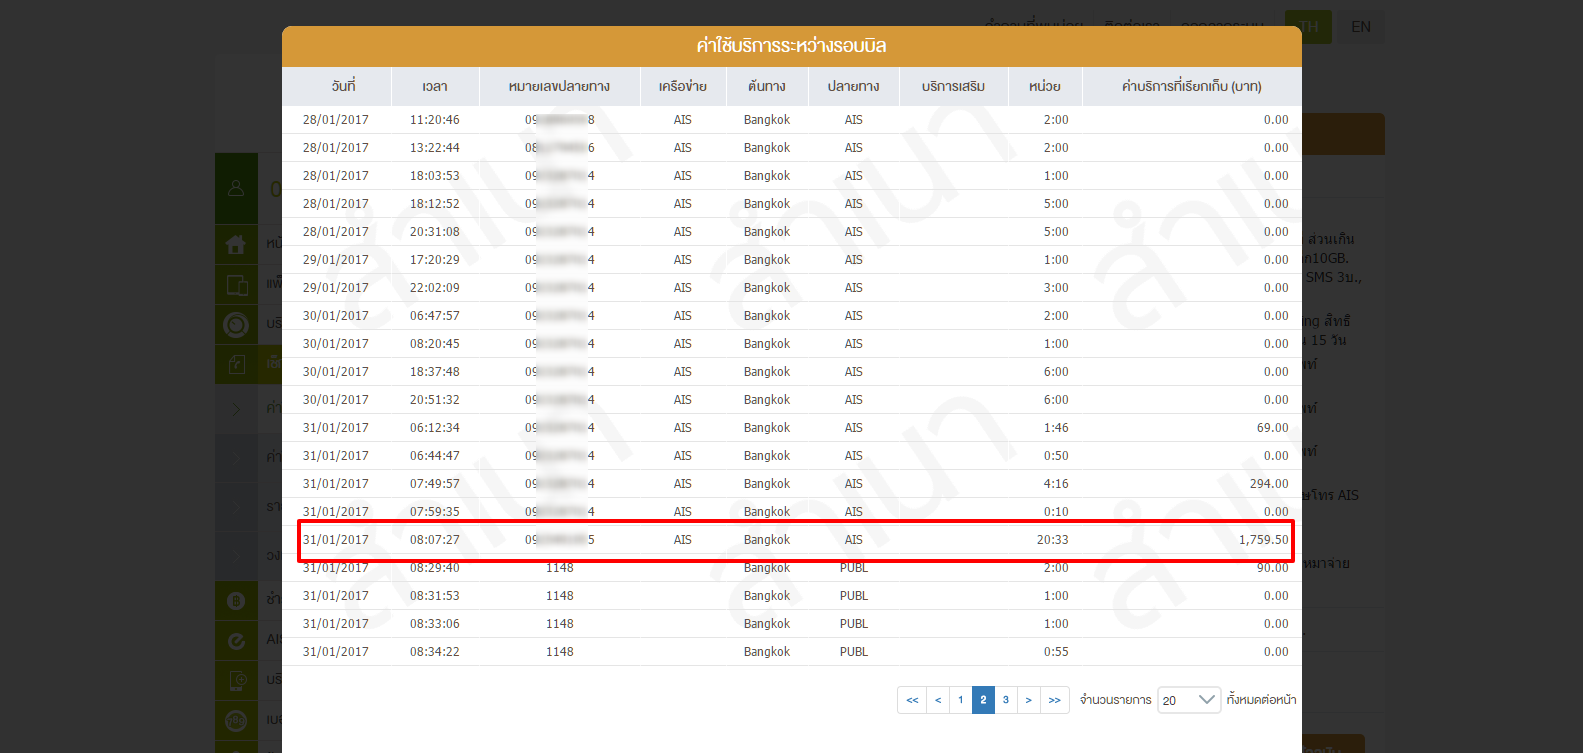Select the time cell 18:03:53

tap(435, 176)
